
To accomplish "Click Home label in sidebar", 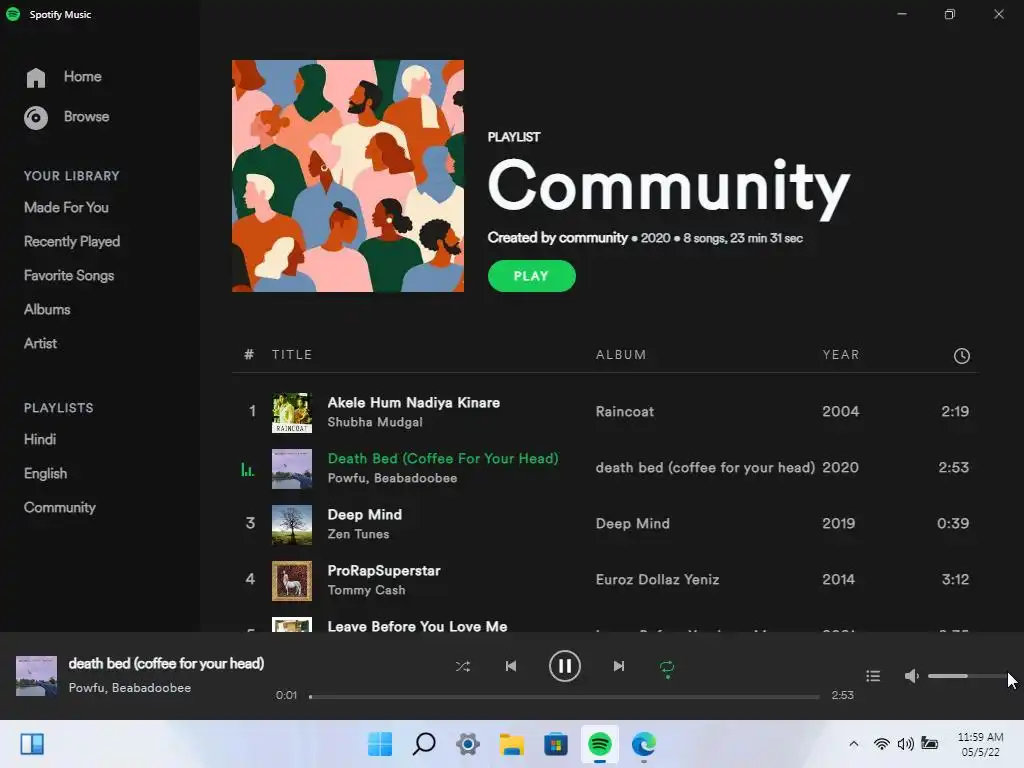I will (82, 76).
